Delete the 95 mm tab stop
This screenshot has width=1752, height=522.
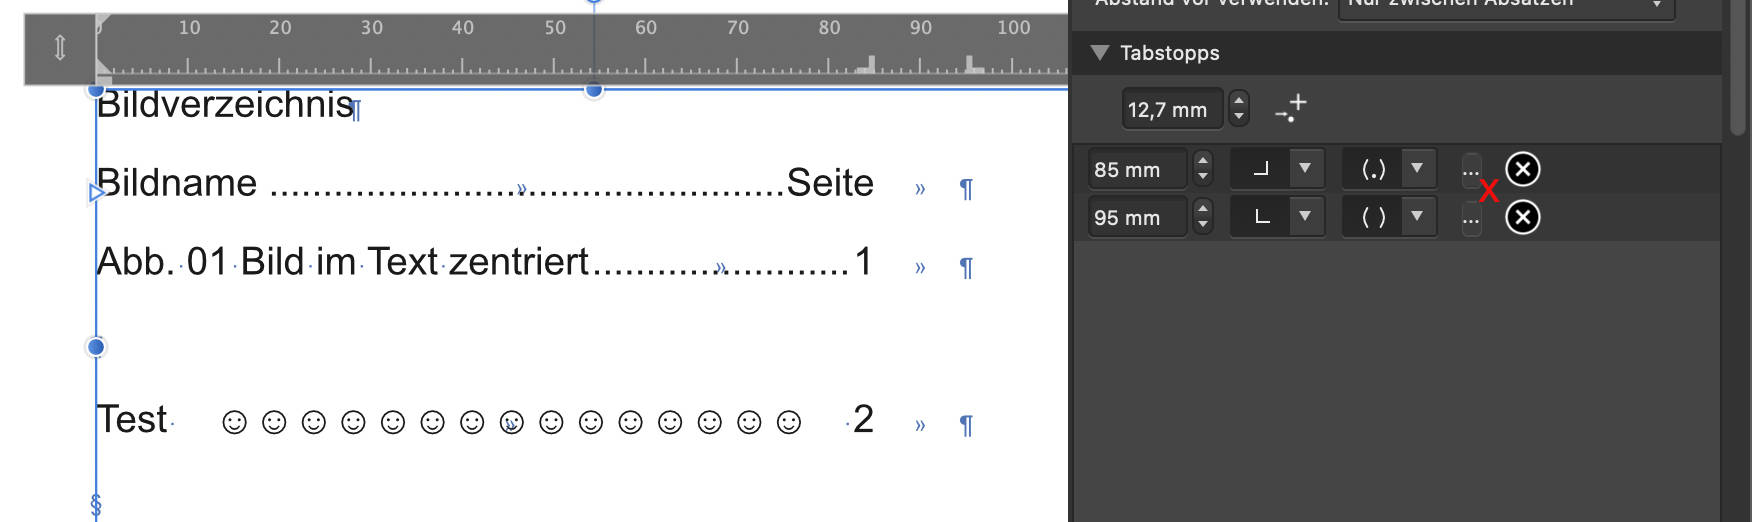[x=1522, y=217]
